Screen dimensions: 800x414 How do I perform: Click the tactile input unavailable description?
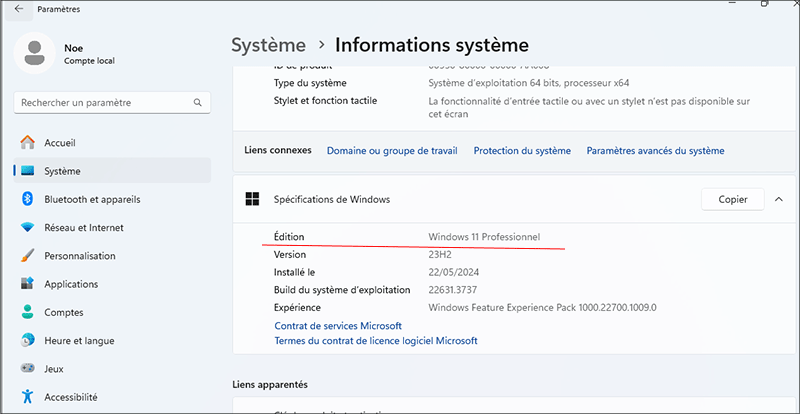(589, 108)
